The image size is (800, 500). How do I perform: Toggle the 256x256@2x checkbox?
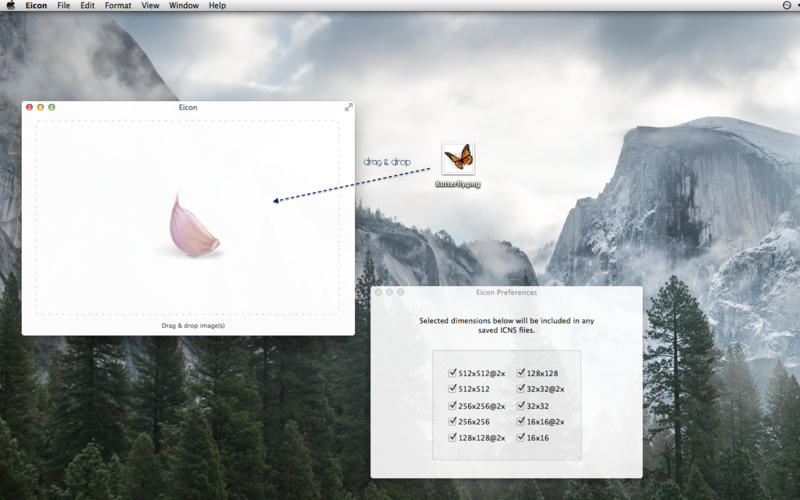tap(453, 405)
